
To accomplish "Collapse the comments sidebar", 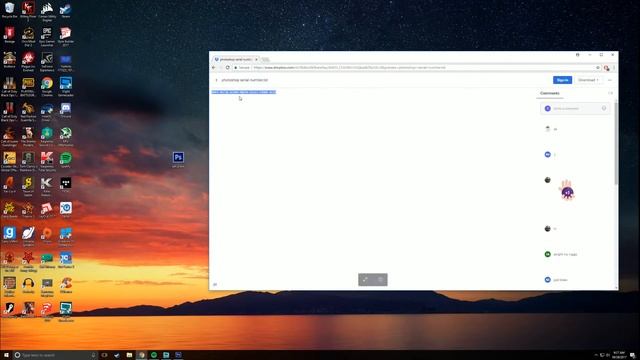I will (x=610, y=93).
